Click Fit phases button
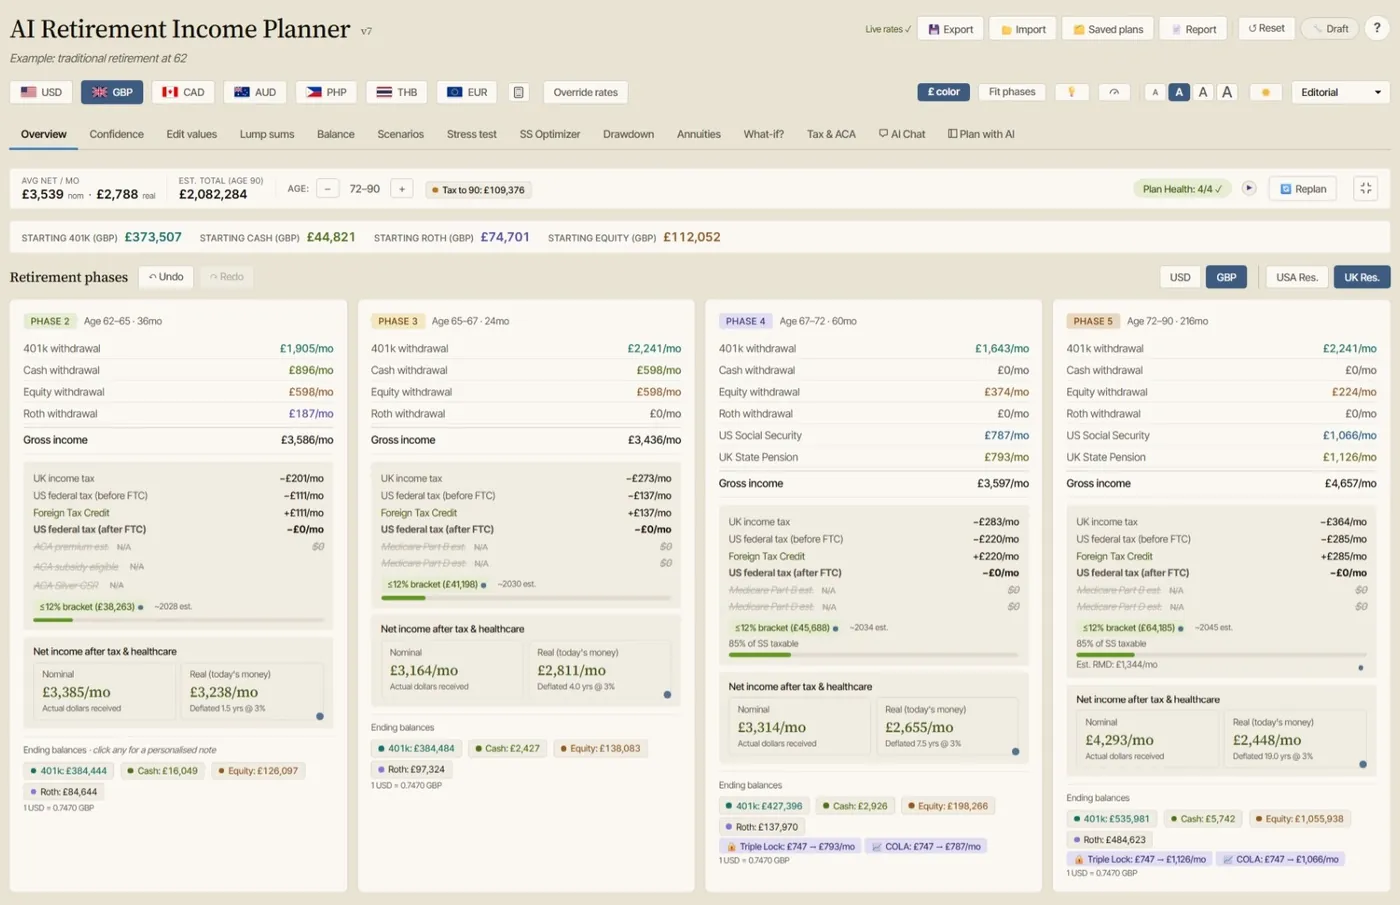This screenshot has height=905, width=1400. point(1012,92)
